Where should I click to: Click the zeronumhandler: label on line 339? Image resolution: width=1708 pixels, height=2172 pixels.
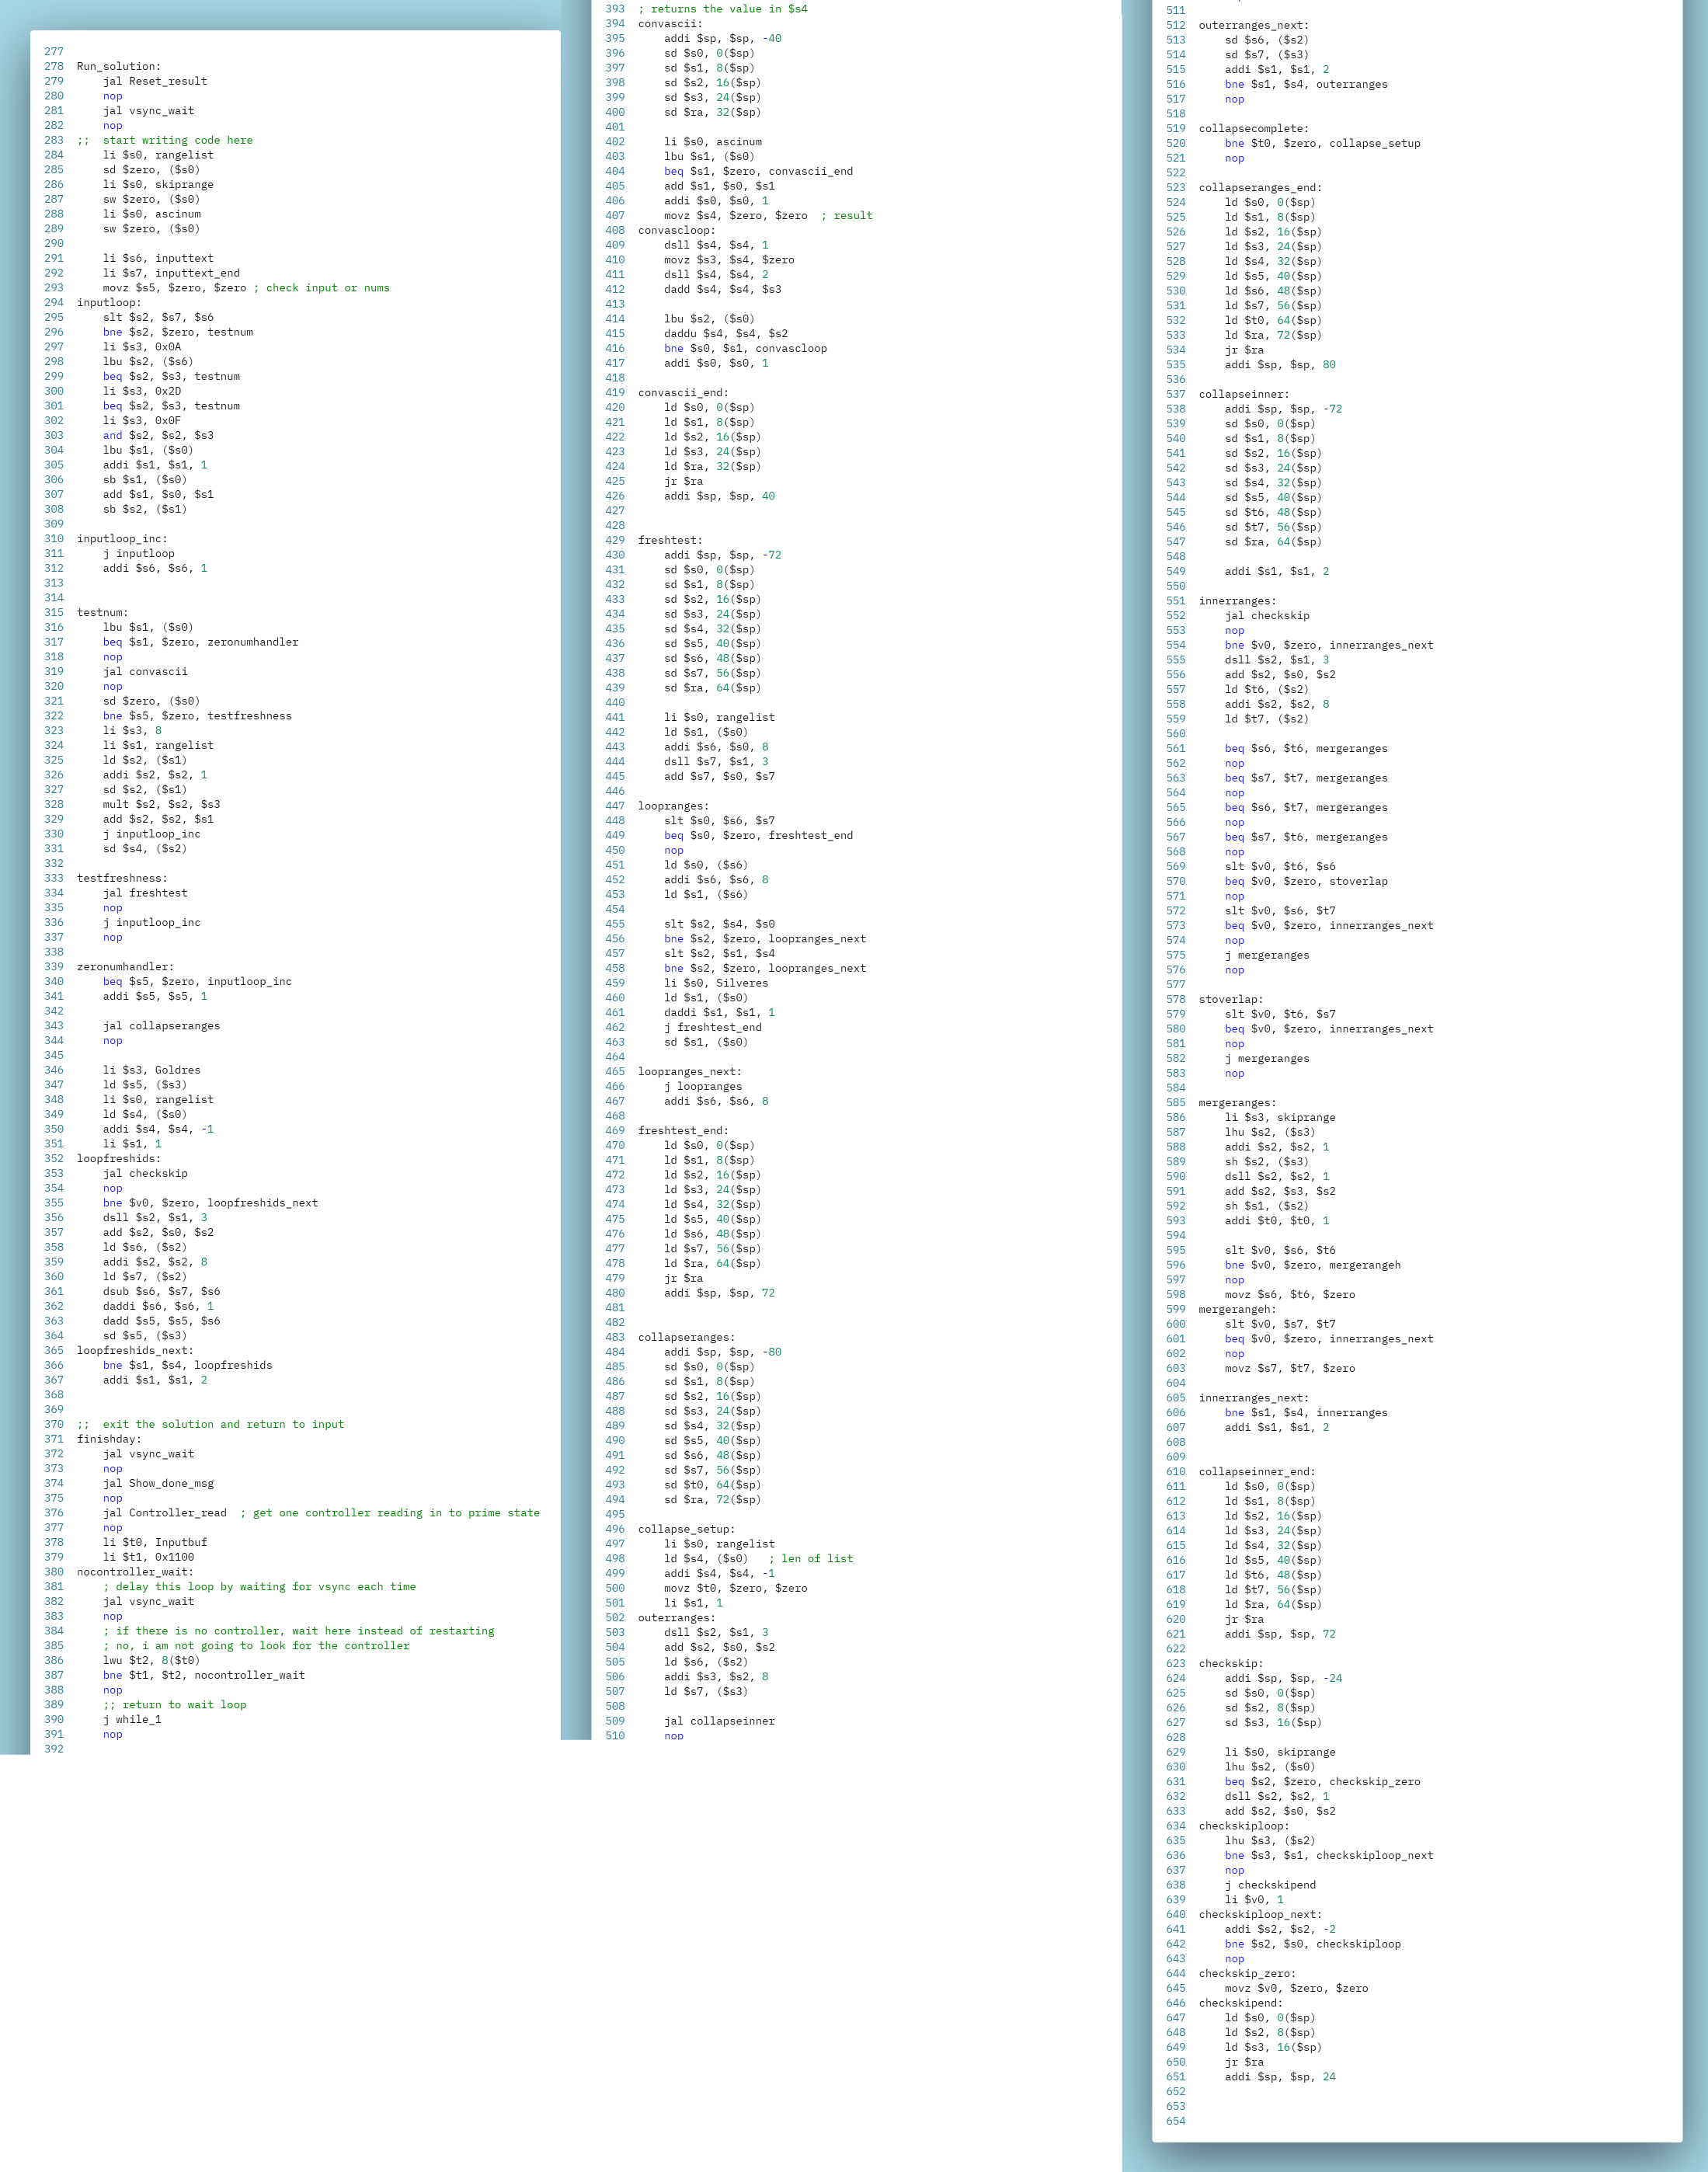[125, 967]
